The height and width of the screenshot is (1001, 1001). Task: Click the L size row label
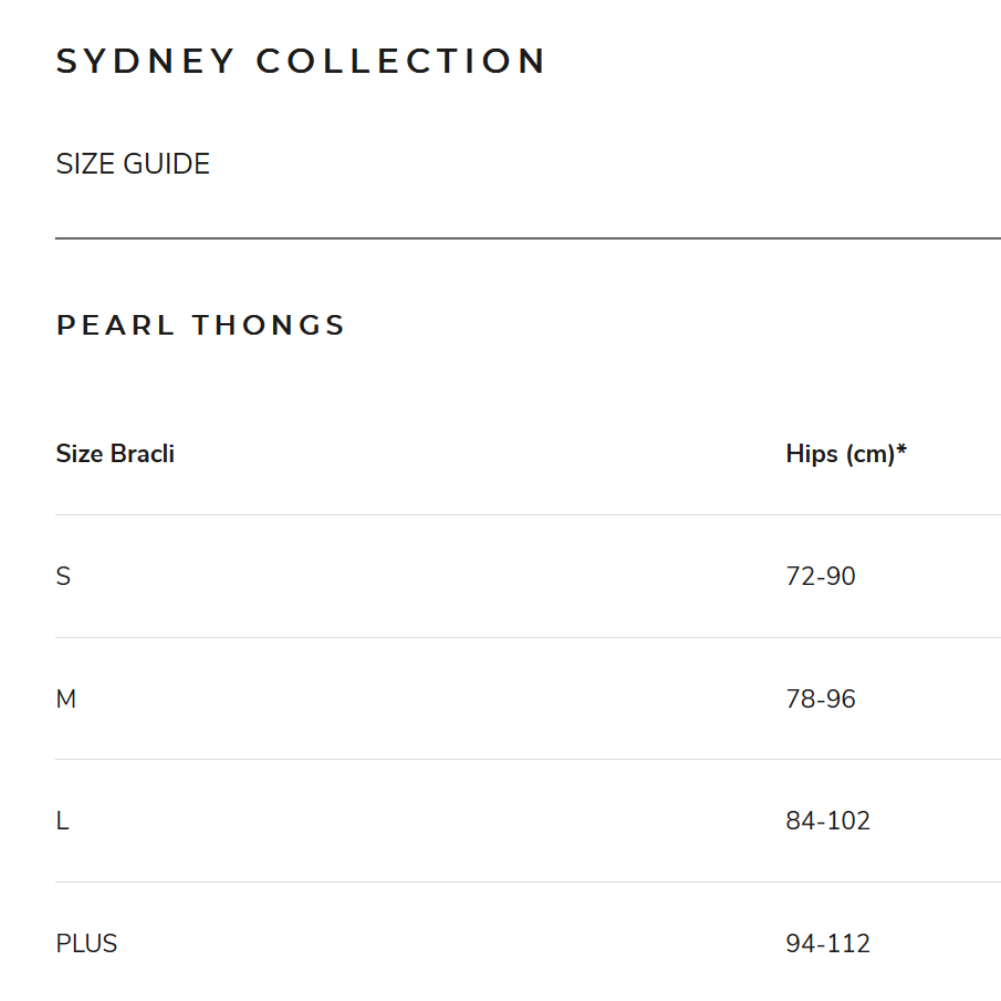coord(63,821)
